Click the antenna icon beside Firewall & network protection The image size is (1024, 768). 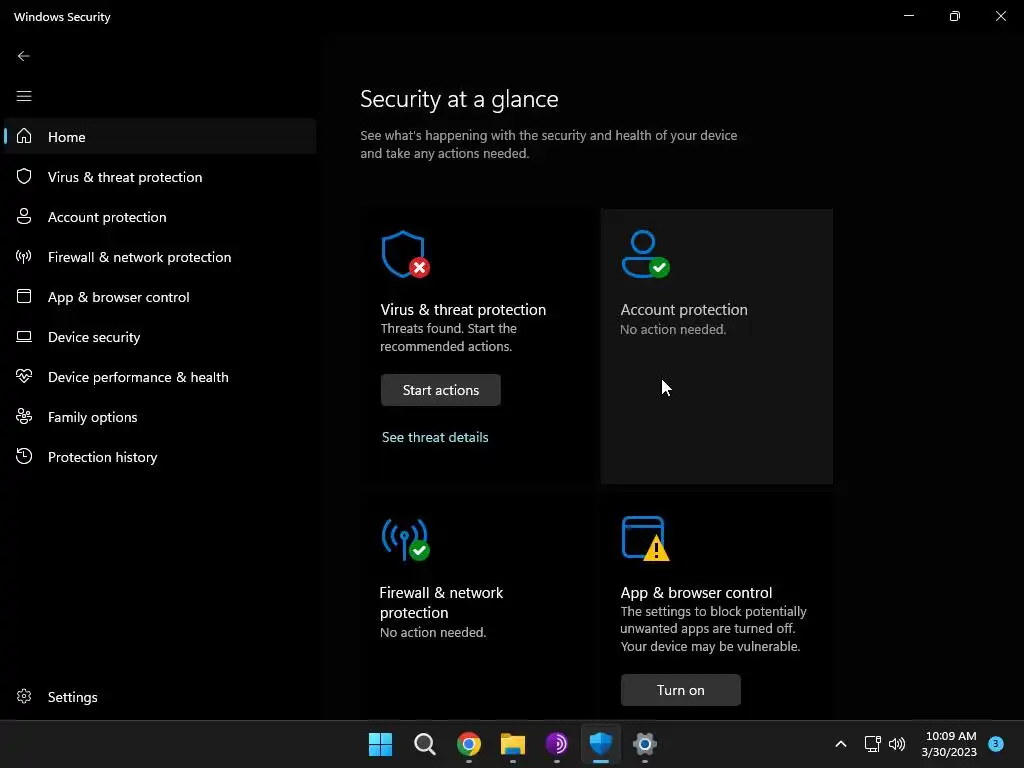click(24, 257)
